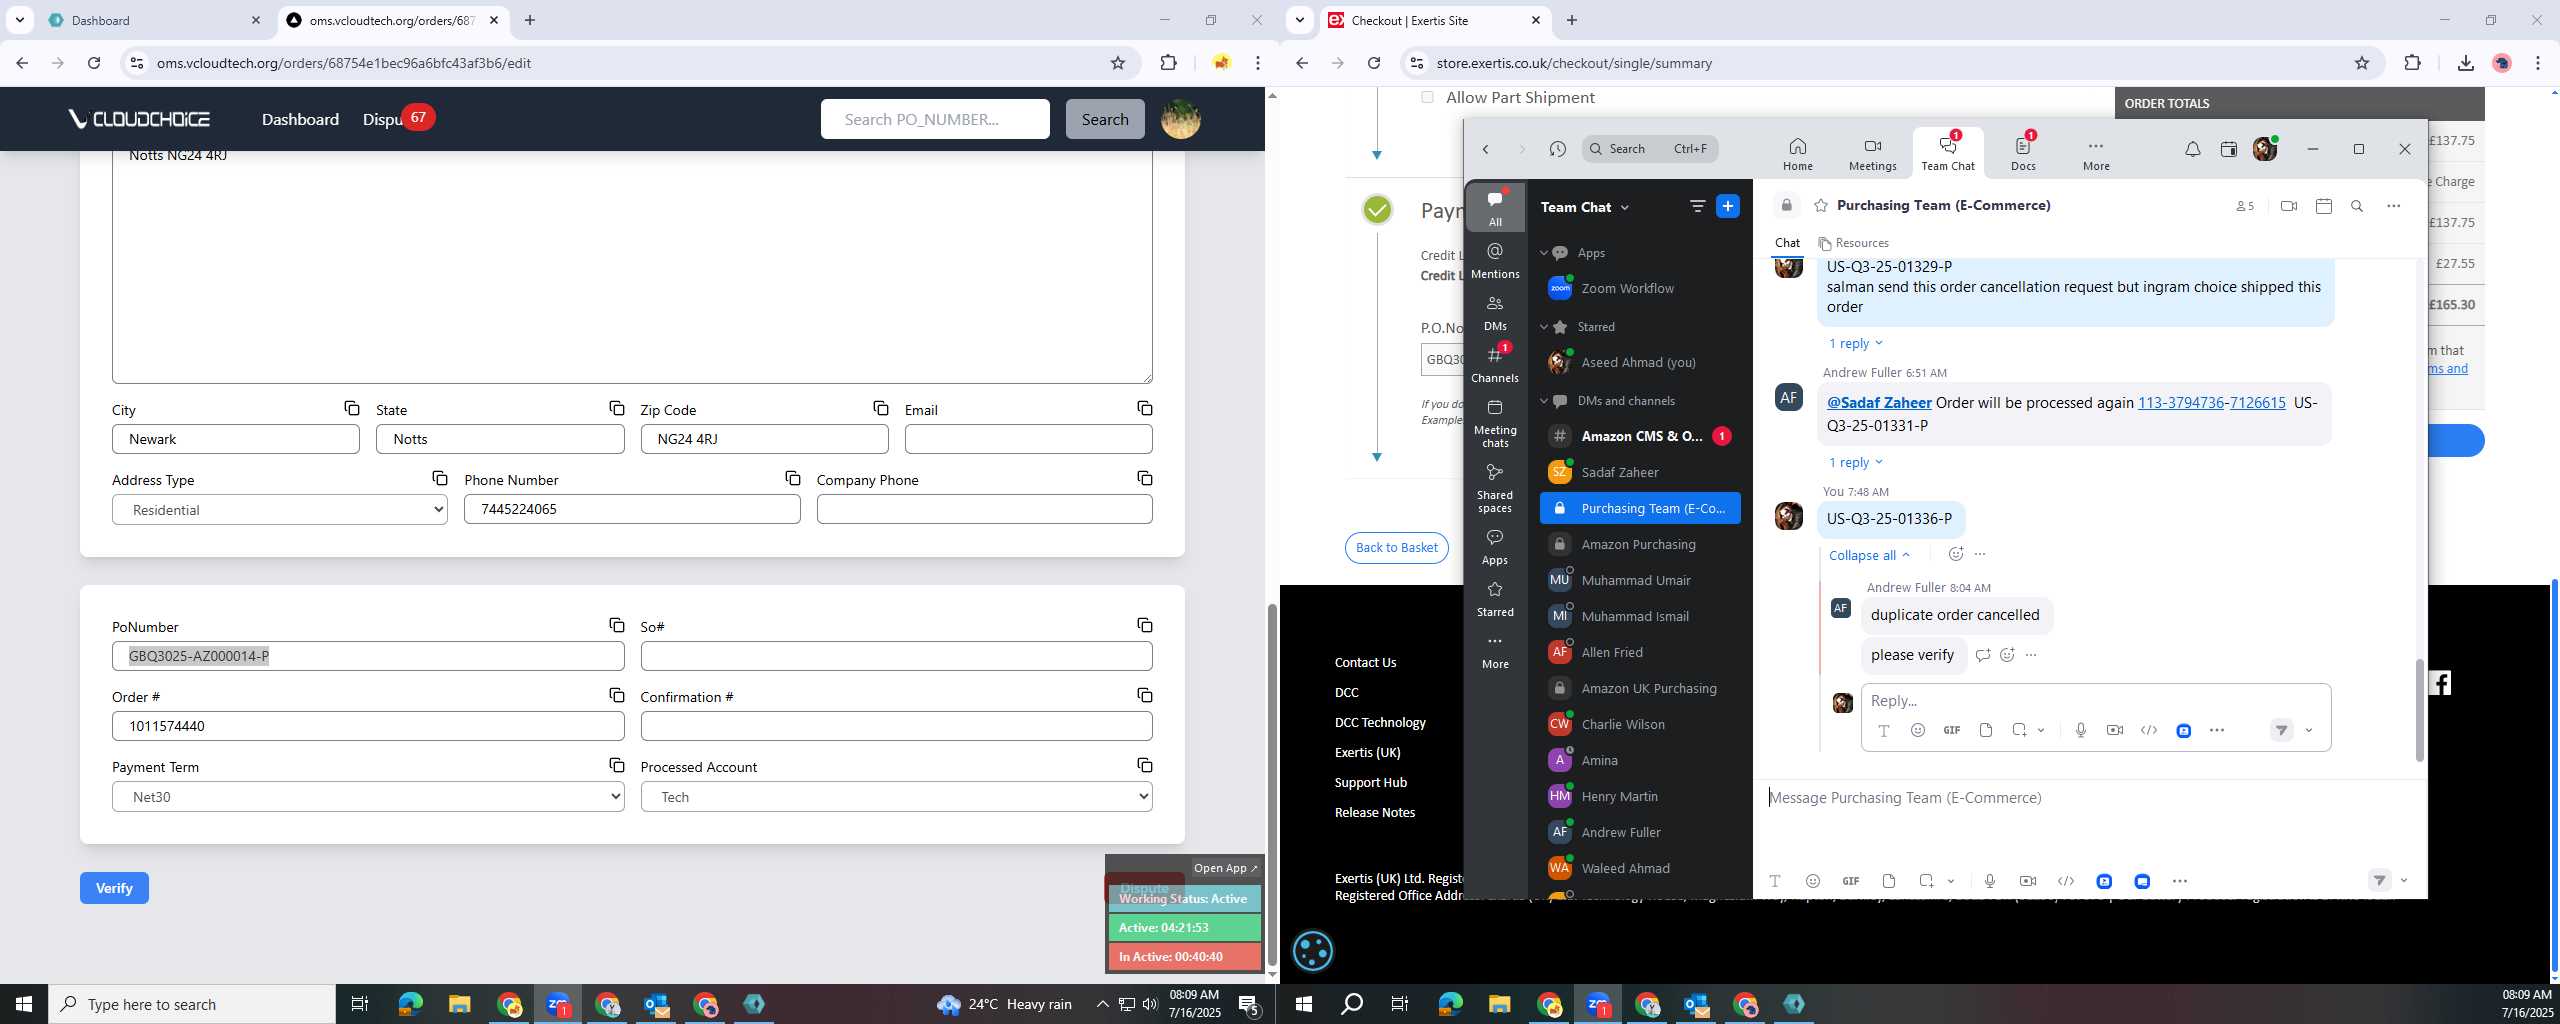Copy the Email field value
The height and width of the screenshot is (1024, 2560).
(1144, 408)
